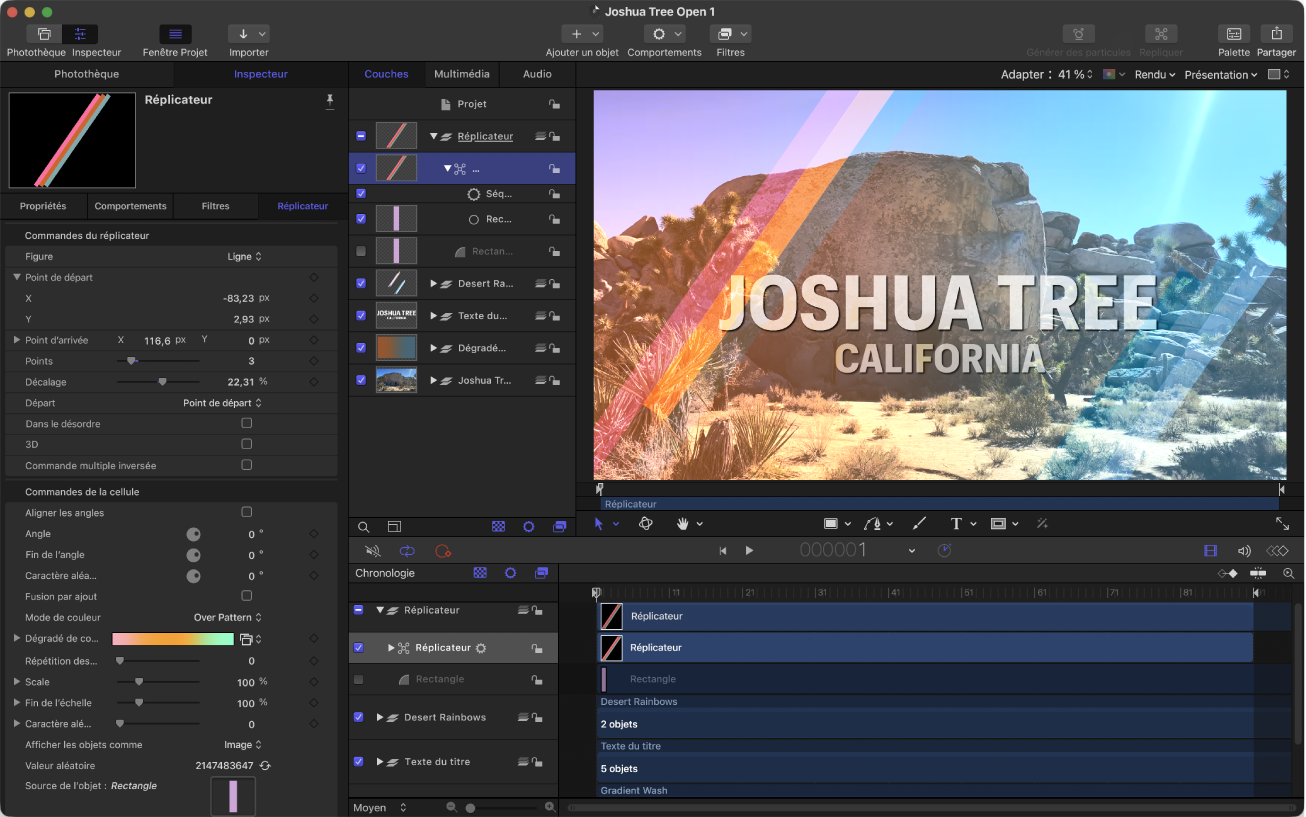Select the hand pan tool
The width and height of the screenshot is (1306, 817).
[684, 523]
